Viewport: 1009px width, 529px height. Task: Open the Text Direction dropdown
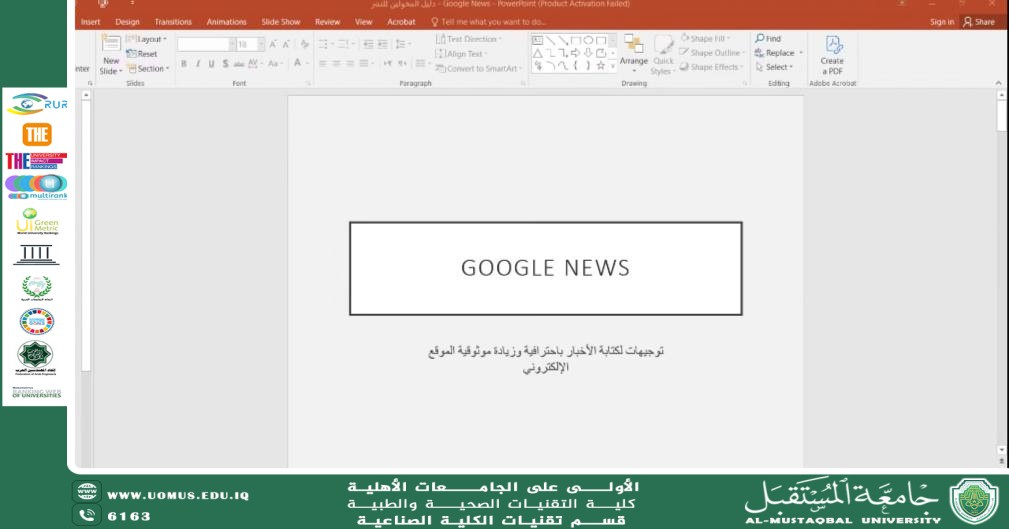[468, 39]
